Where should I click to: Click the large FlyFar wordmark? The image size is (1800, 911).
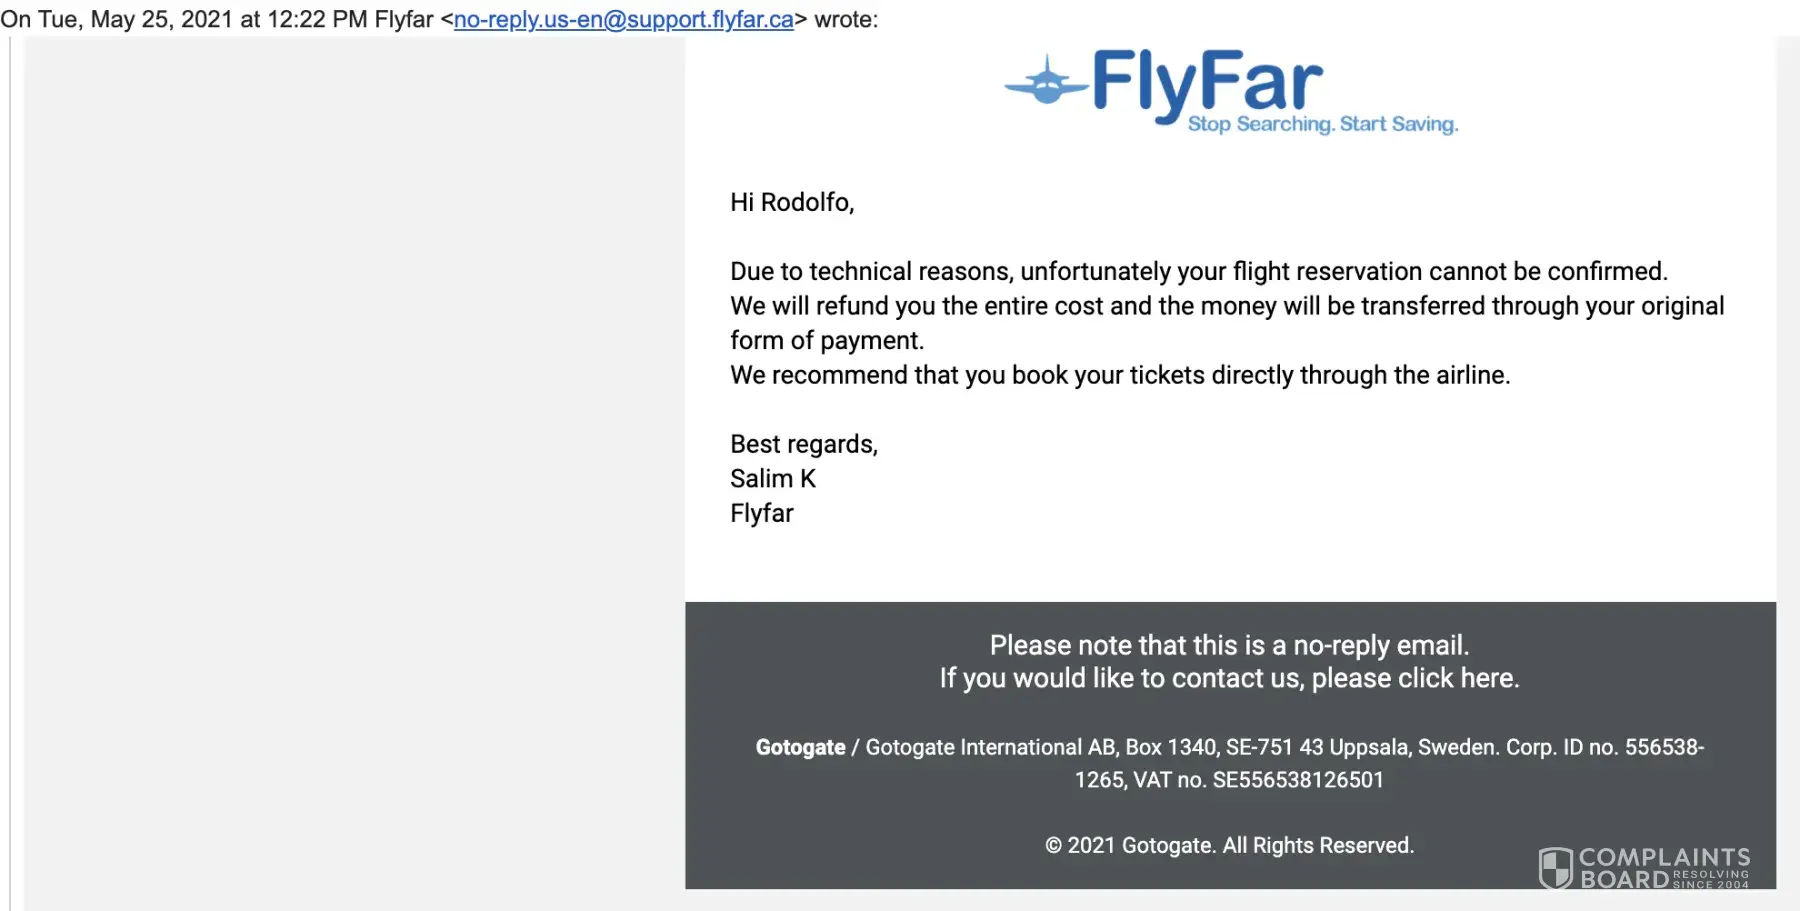click(1207, 82)
